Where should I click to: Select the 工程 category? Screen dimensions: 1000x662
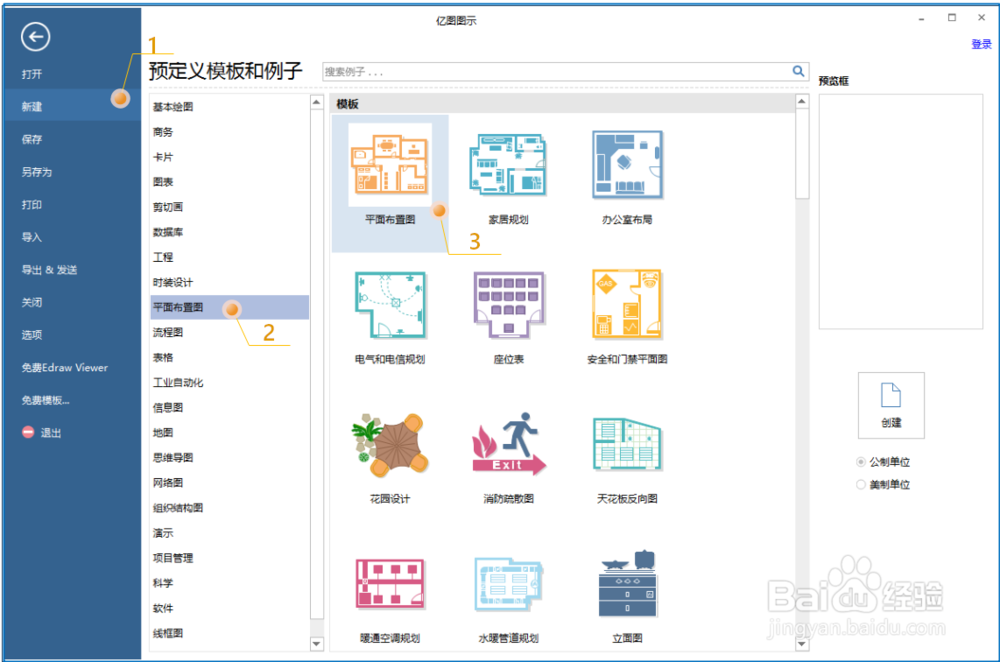pyautogui.click(x=163, y=257)
